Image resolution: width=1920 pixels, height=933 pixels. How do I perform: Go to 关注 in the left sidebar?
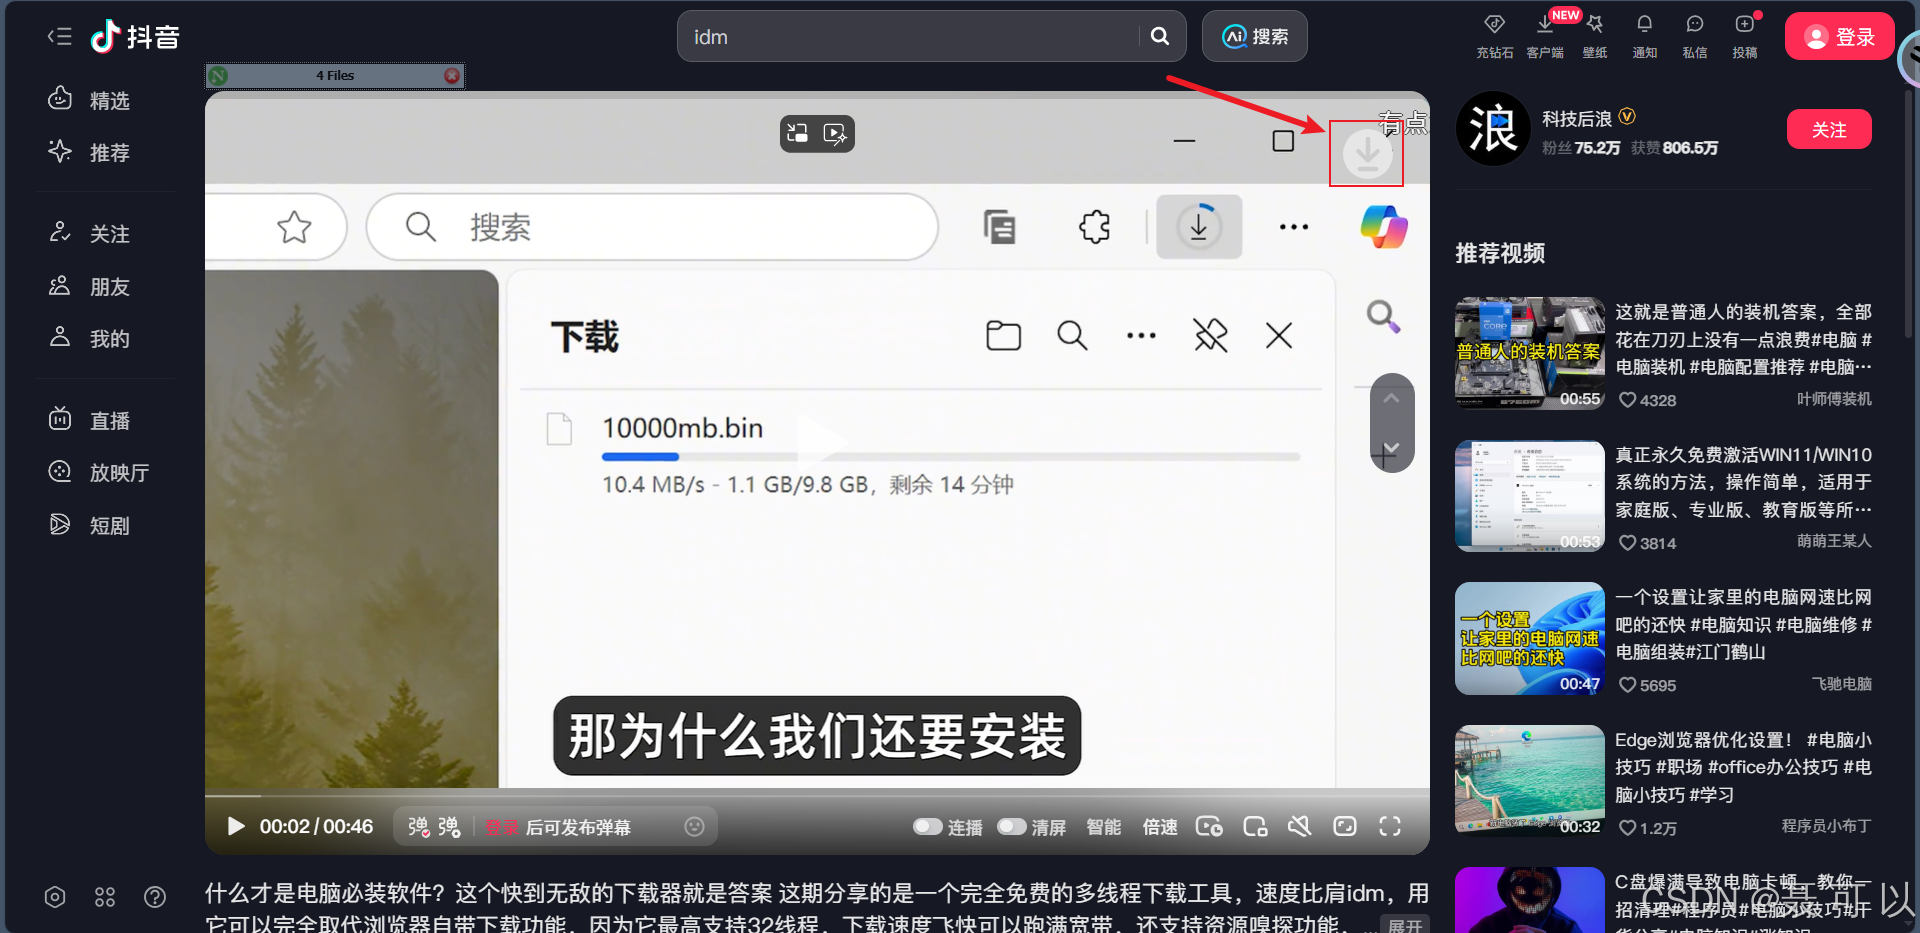tap(90, 233)
